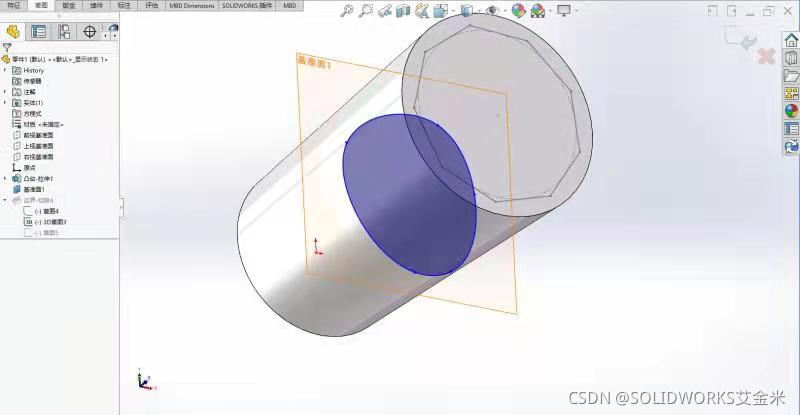Select 右视基准面 right plane
The image size is (800, 415).
click(x=33, y=157)
